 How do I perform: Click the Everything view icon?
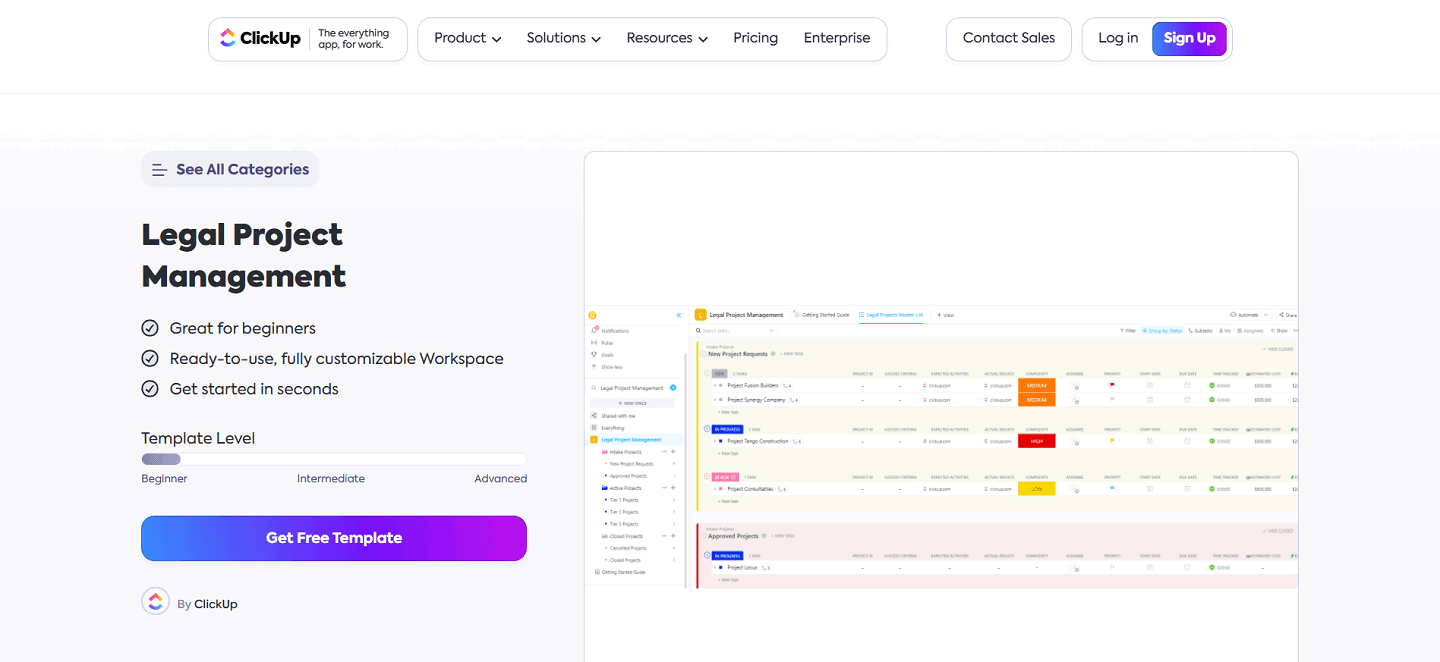[x=593, y=427]
